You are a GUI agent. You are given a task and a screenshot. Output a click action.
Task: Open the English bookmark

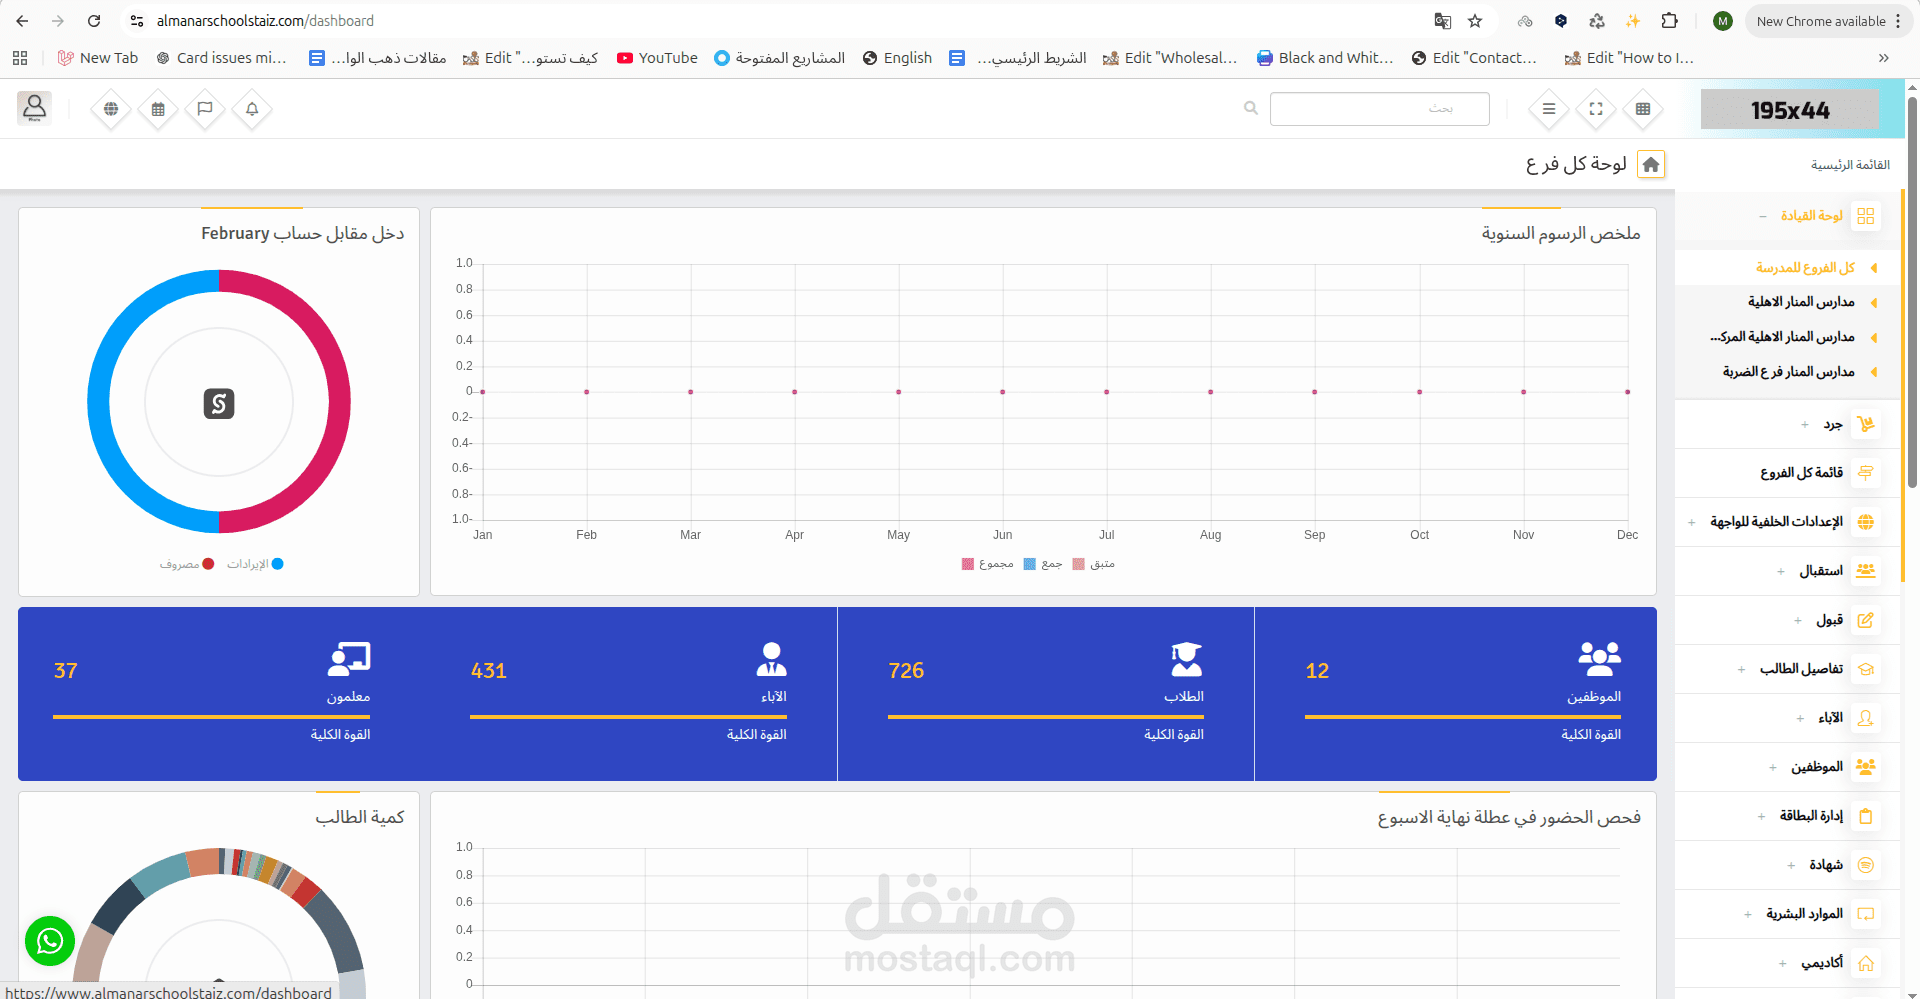[897, 58]
